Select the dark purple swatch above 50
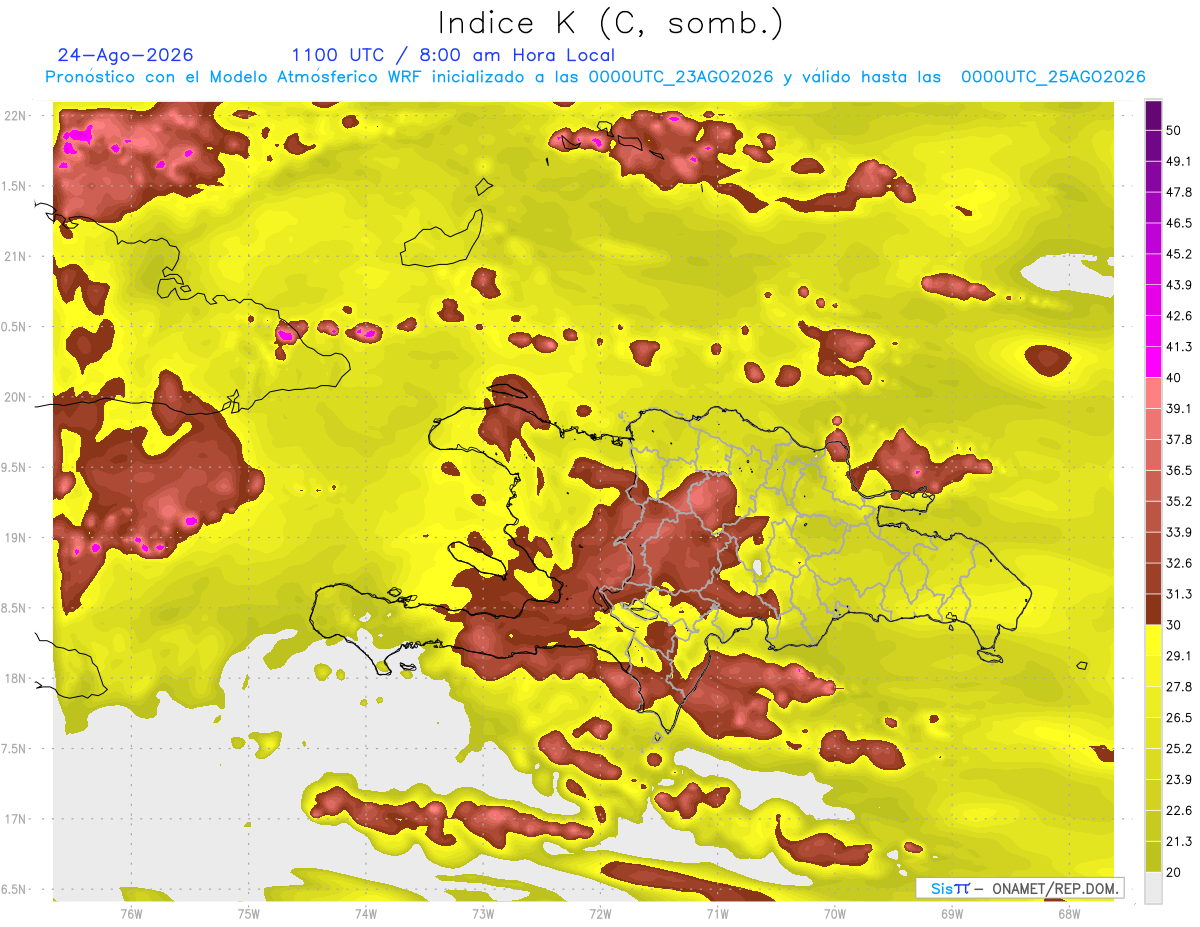Viewport: 1200px width, 927px height. 1153,116
